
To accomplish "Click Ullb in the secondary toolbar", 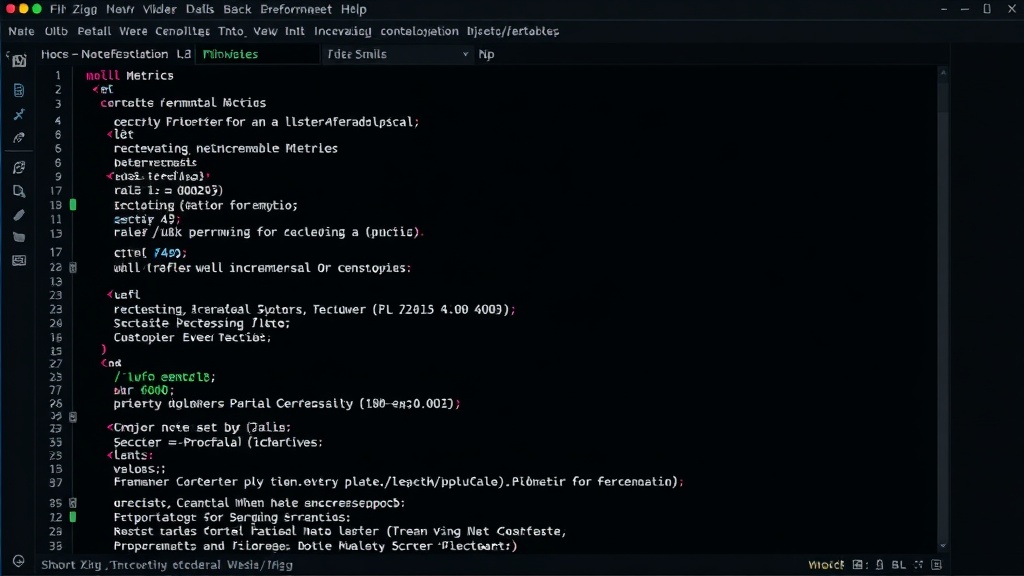I will [56, 31].
